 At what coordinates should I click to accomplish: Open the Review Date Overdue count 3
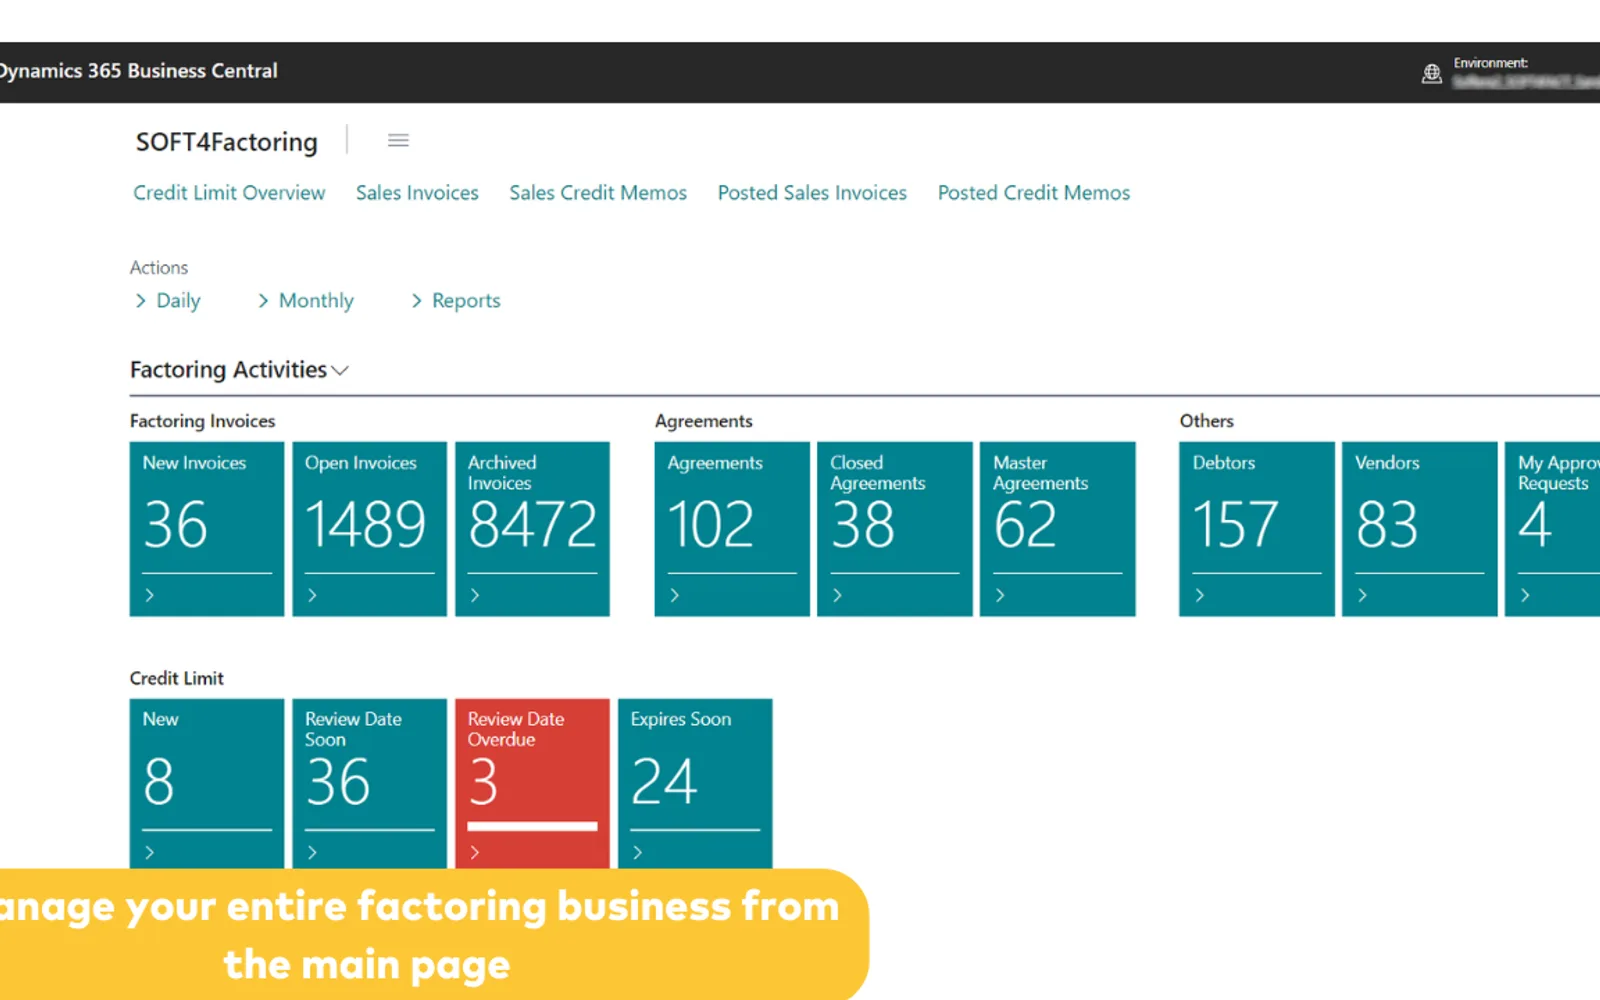pos(483,782)
